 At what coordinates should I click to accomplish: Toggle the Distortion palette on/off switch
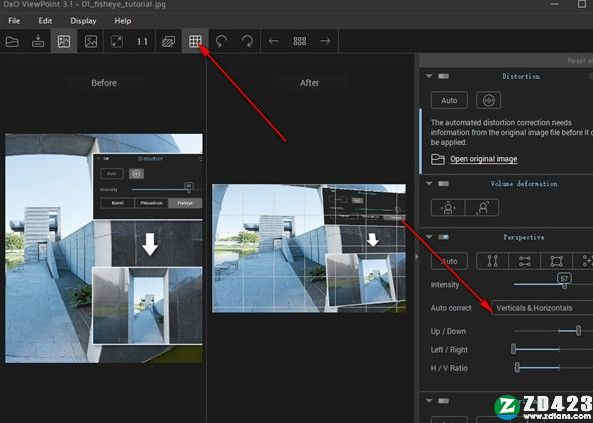[x=444, y=76]
